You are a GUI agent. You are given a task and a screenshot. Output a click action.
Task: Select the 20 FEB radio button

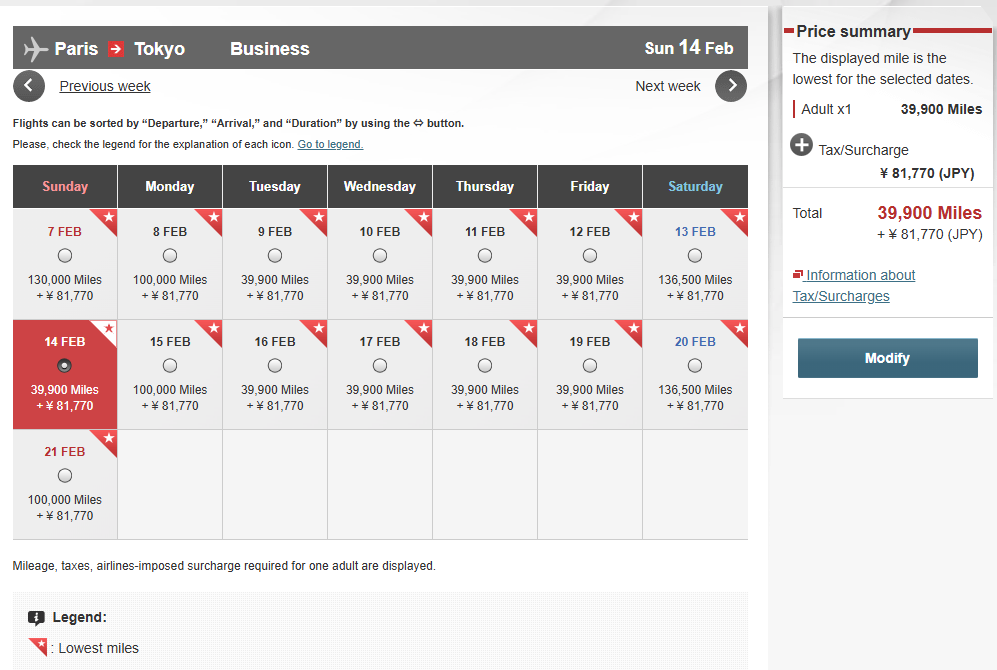[x=695, y=366]
